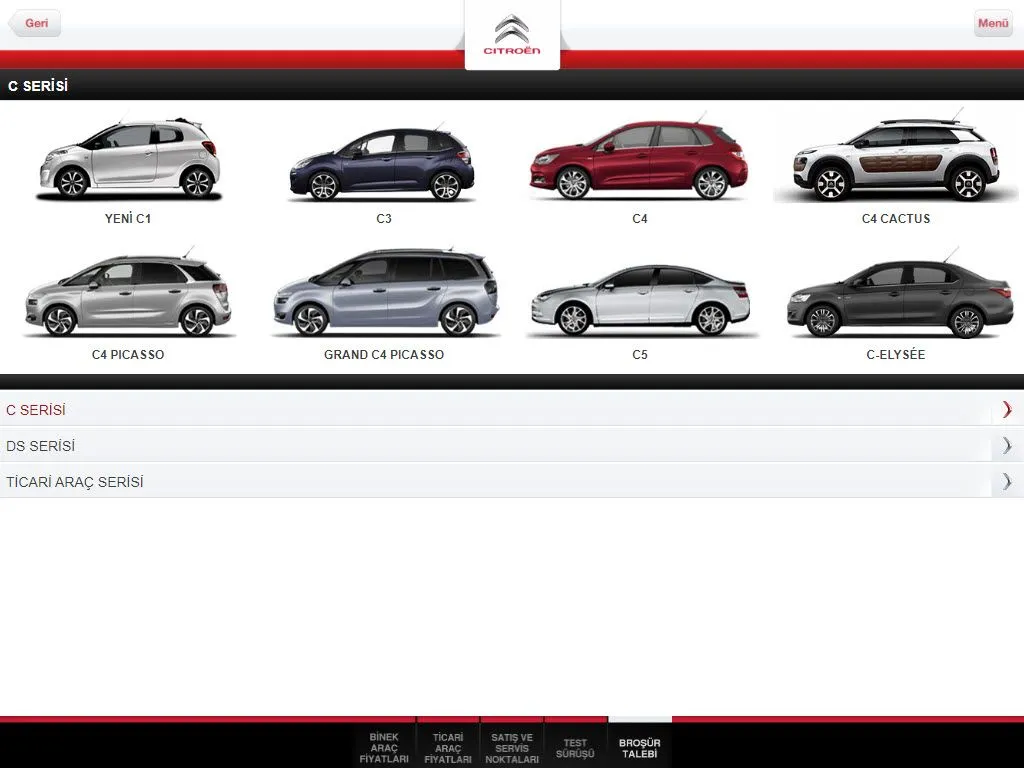Open the red C4 car image
This screenshot has height=768, width=1024.
point(639,160)
